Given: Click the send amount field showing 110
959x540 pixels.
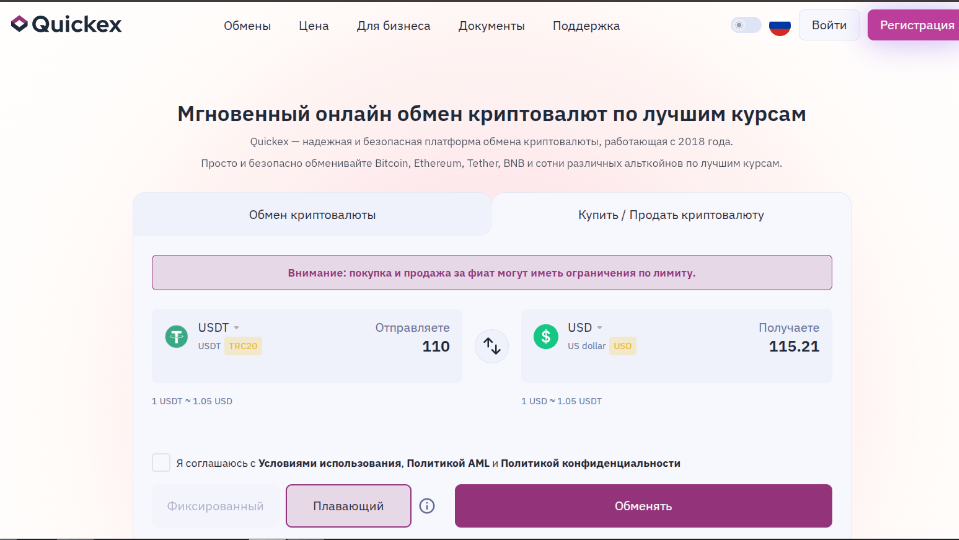Looking at the screenshot, I should [435, 347].
